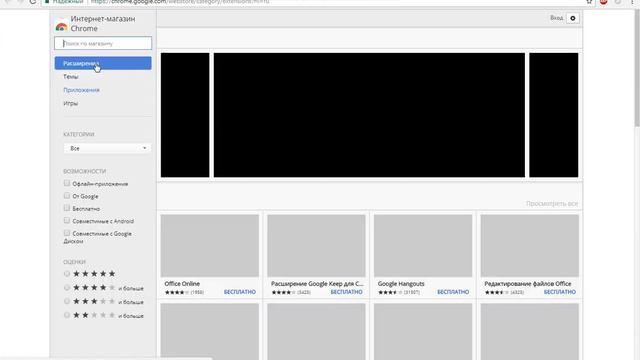The width and height of the screenshot is (640, 360).
Task: Open the Google Hangouts extension thumbnail
Action: [x=423, y=246]
